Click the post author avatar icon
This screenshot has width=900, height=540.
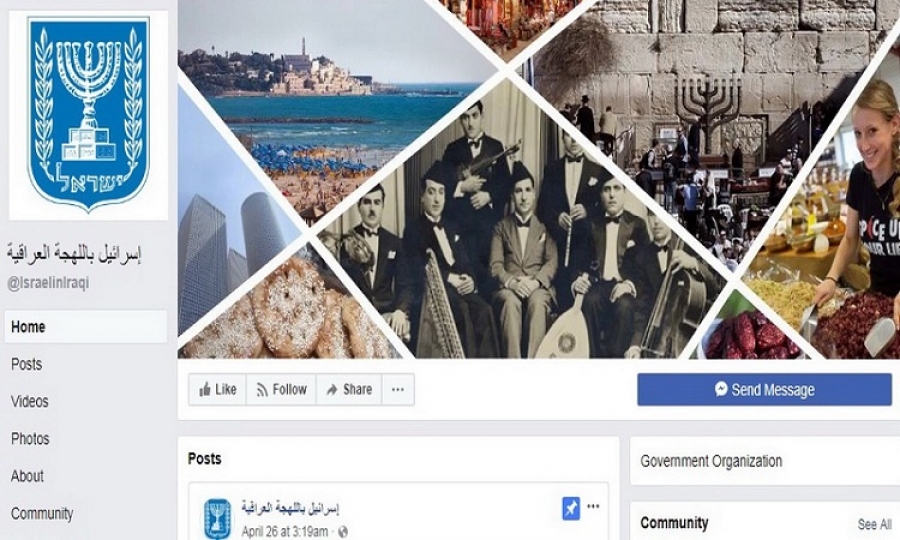[218, 518]
